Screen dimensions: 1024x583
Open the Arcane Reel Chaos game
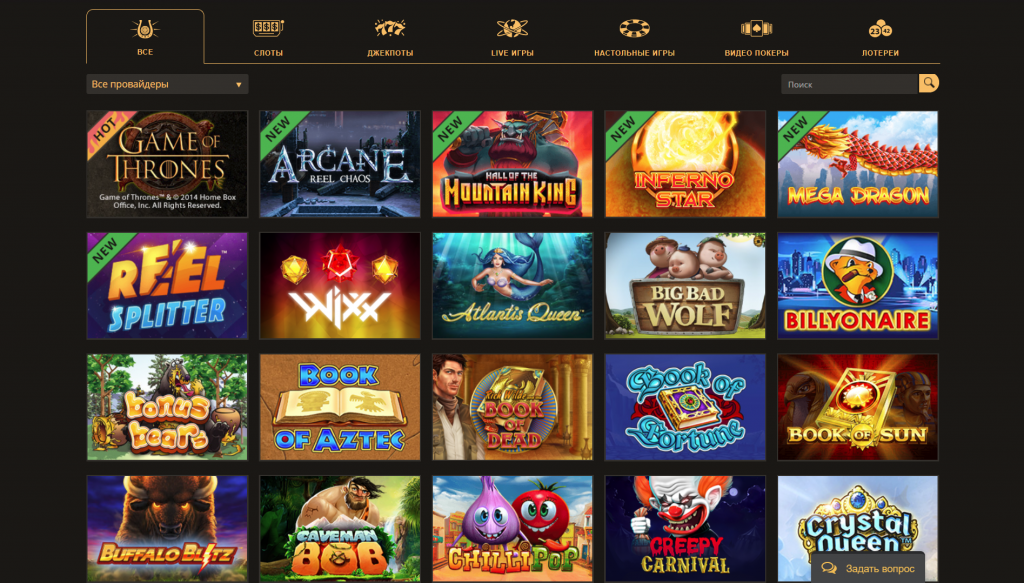point(340,164)
